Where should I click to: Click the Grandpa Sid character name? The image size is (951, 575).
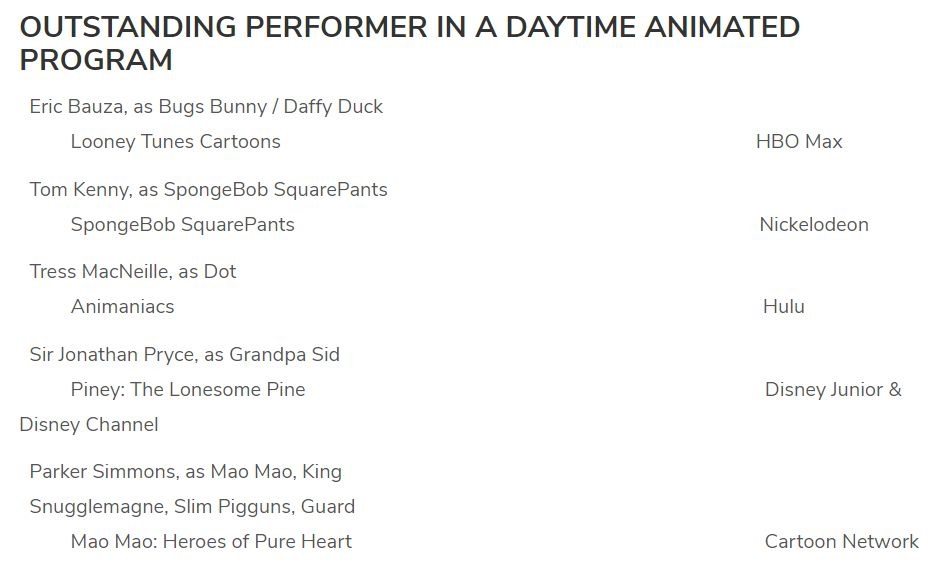pos(285,355)
